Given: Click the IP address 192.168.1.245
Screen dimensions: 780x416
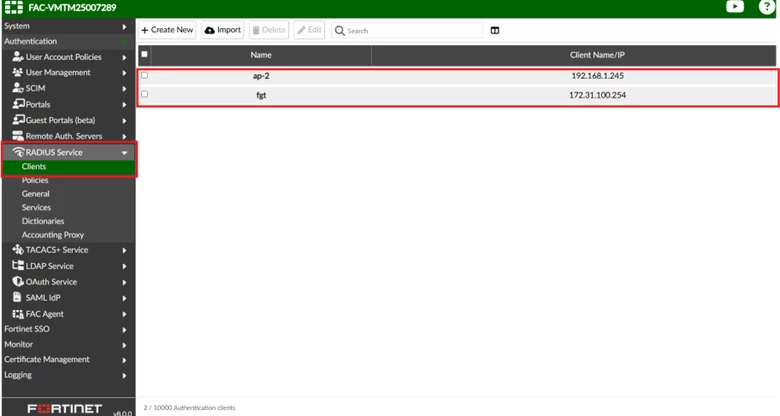Looking at the screenshot, I should pos(597,76).
